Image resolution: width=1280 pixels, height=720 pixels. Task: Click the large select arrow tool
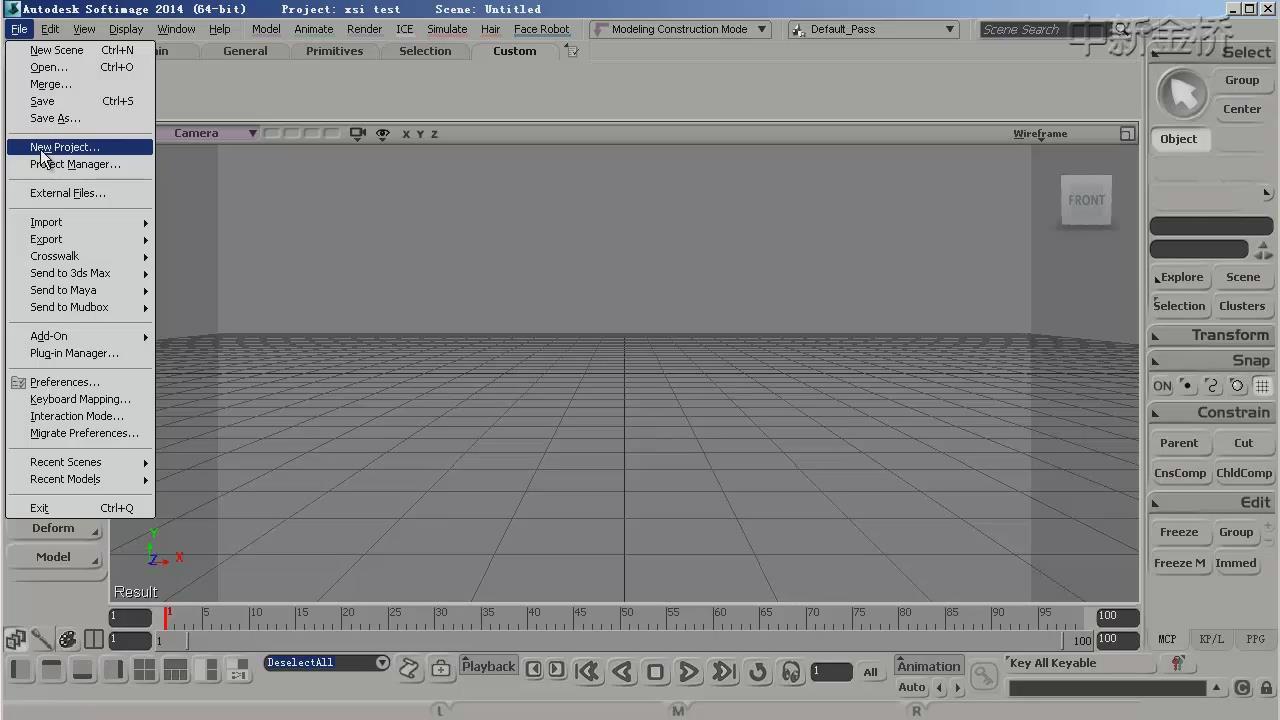pyautogui.click(x=1182, y=94)
